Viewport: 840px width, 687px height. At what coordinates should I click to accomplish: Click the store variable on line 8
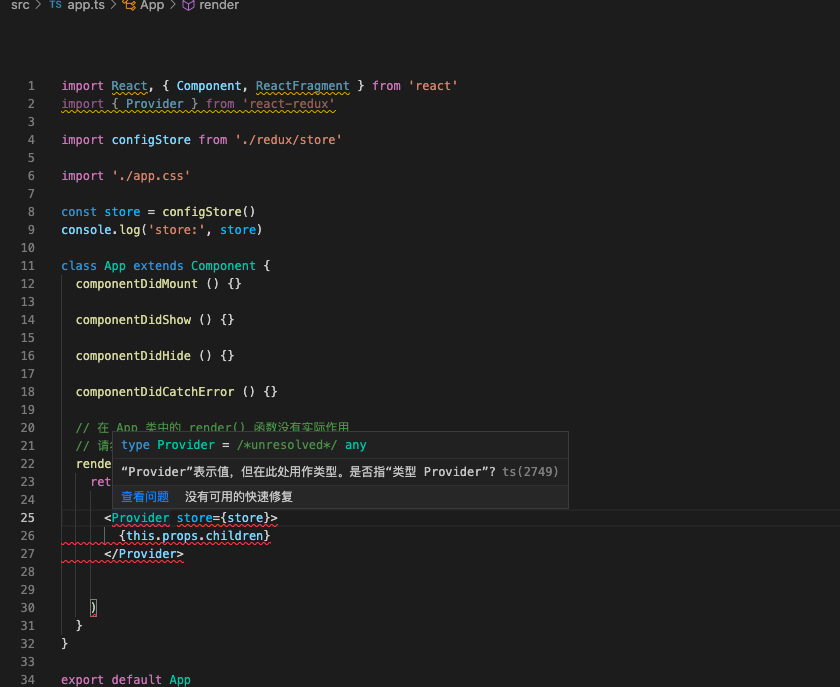122,211
